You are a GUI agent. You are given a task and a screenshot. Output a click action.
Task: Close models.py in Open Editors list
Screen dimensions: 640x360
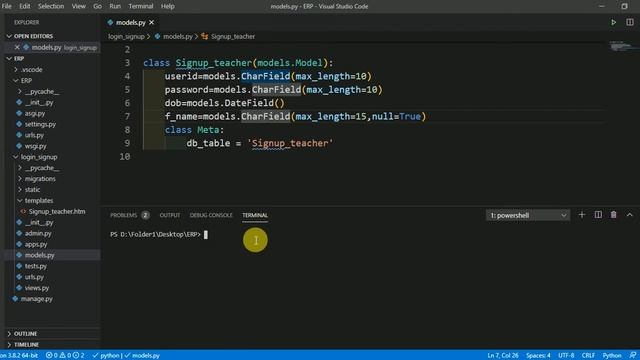point(17,47)
